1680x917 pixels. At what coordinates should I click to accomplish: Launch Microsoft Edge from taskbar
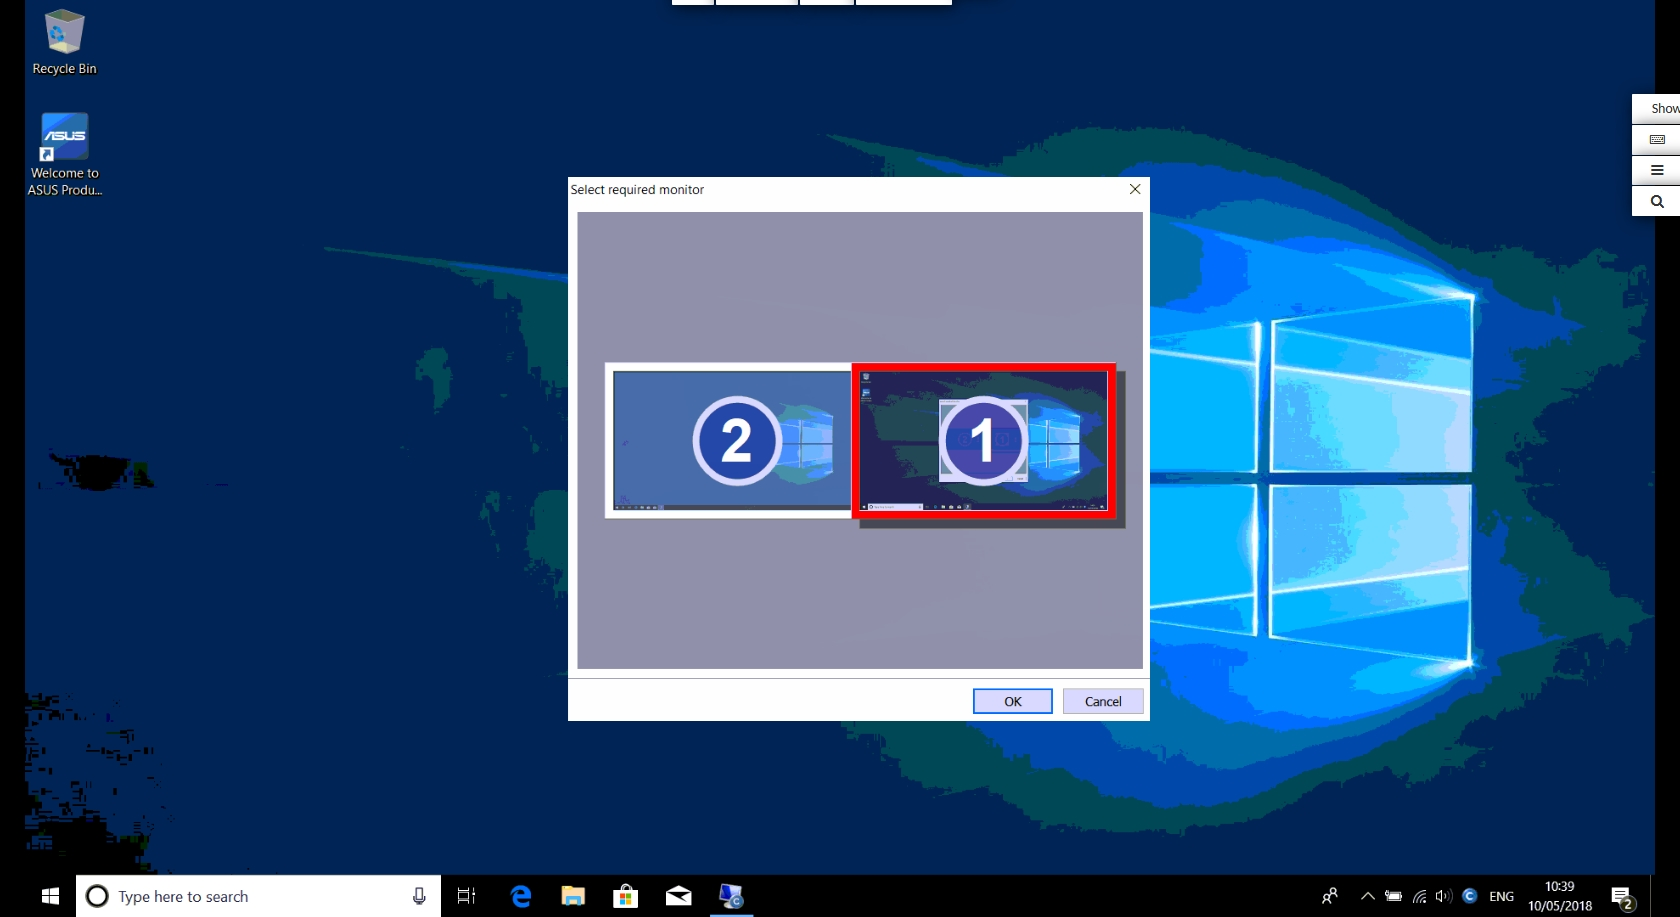[521, 896]
